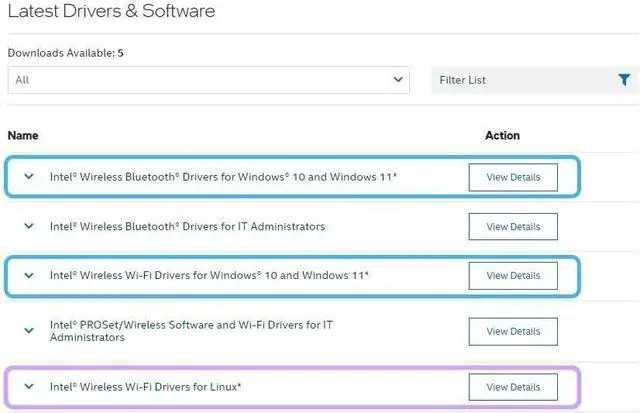View Details for PROSet/Wireless Software row
This screenshot has width=640, height=413.
513,331
